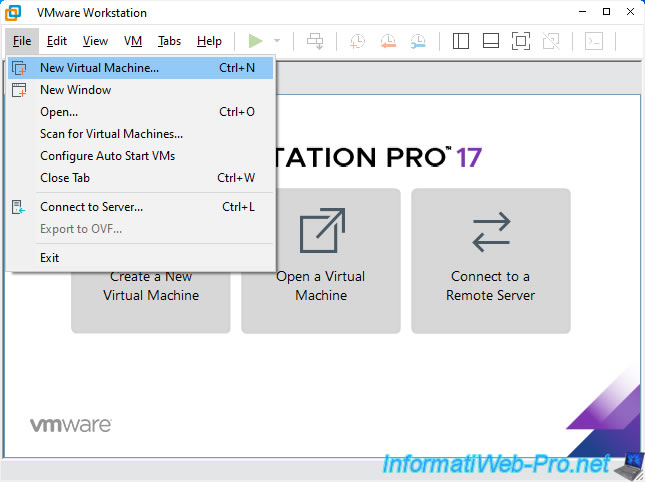Screen dimensions: 645x482
Task: Toggle the thumbnail bar icon
Action: [x=490, y=41]
